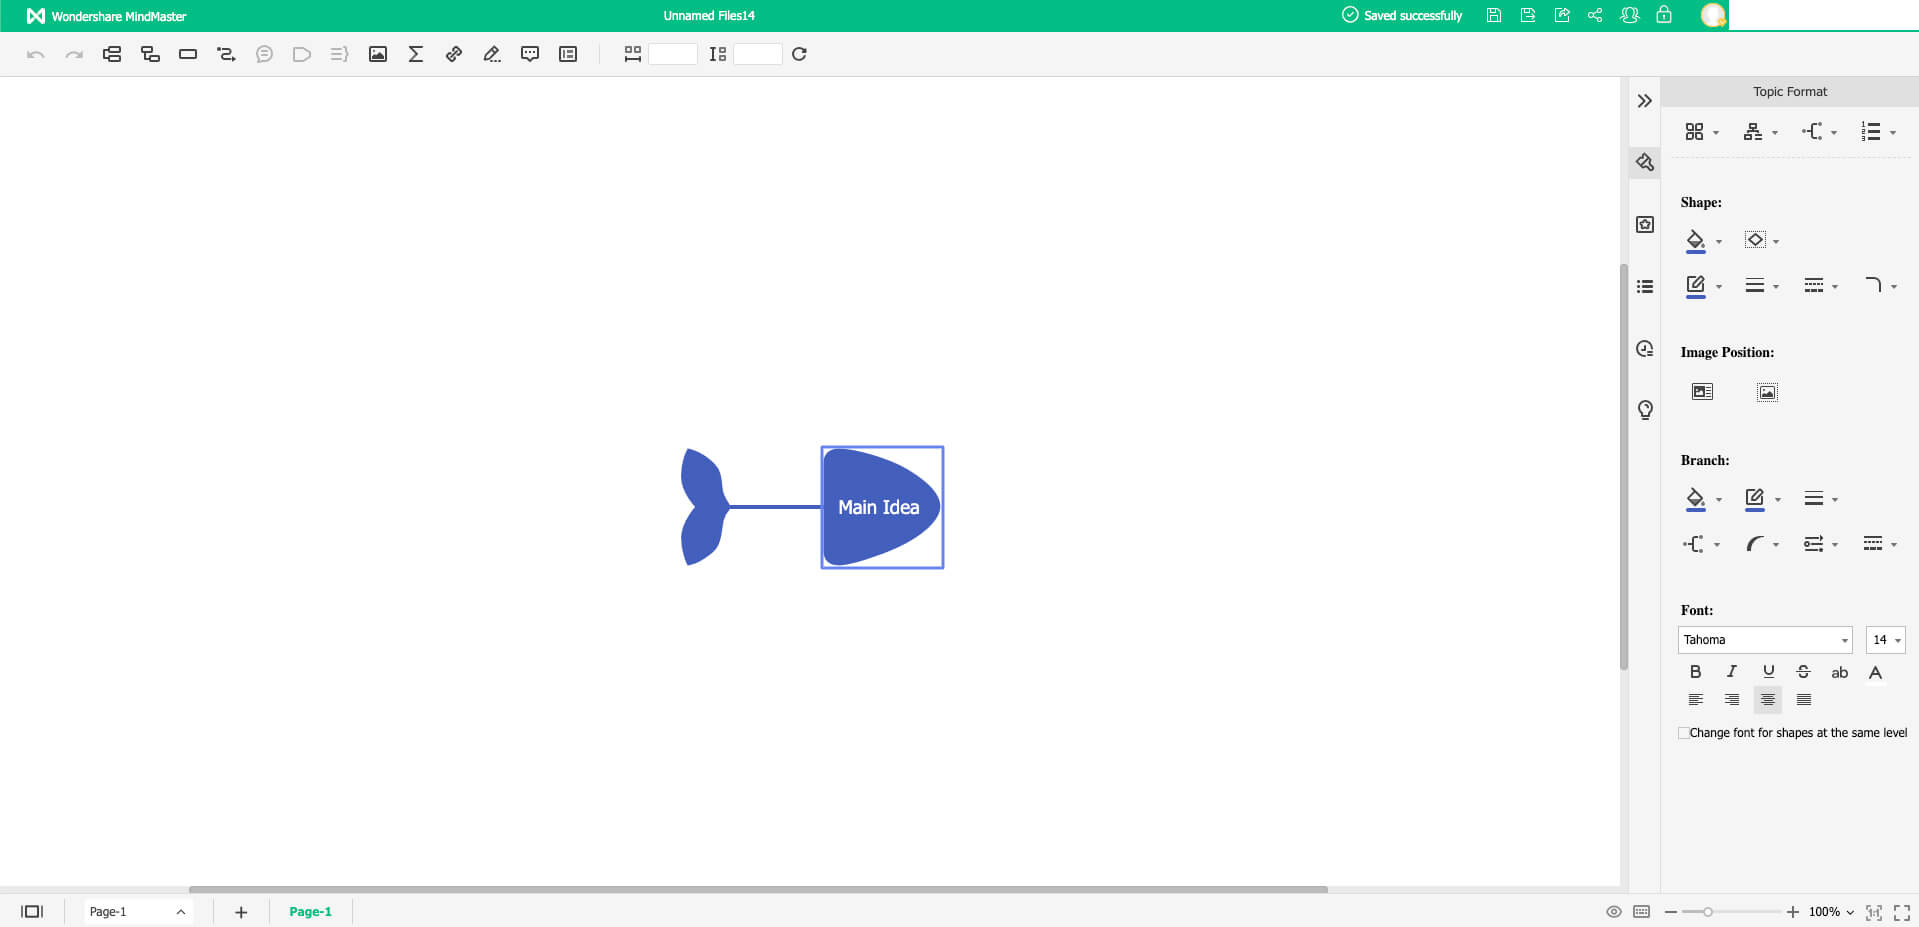Collapse the Topic Format side panel
Screen dimensions: 1919x927
(x=1645, y=101)
